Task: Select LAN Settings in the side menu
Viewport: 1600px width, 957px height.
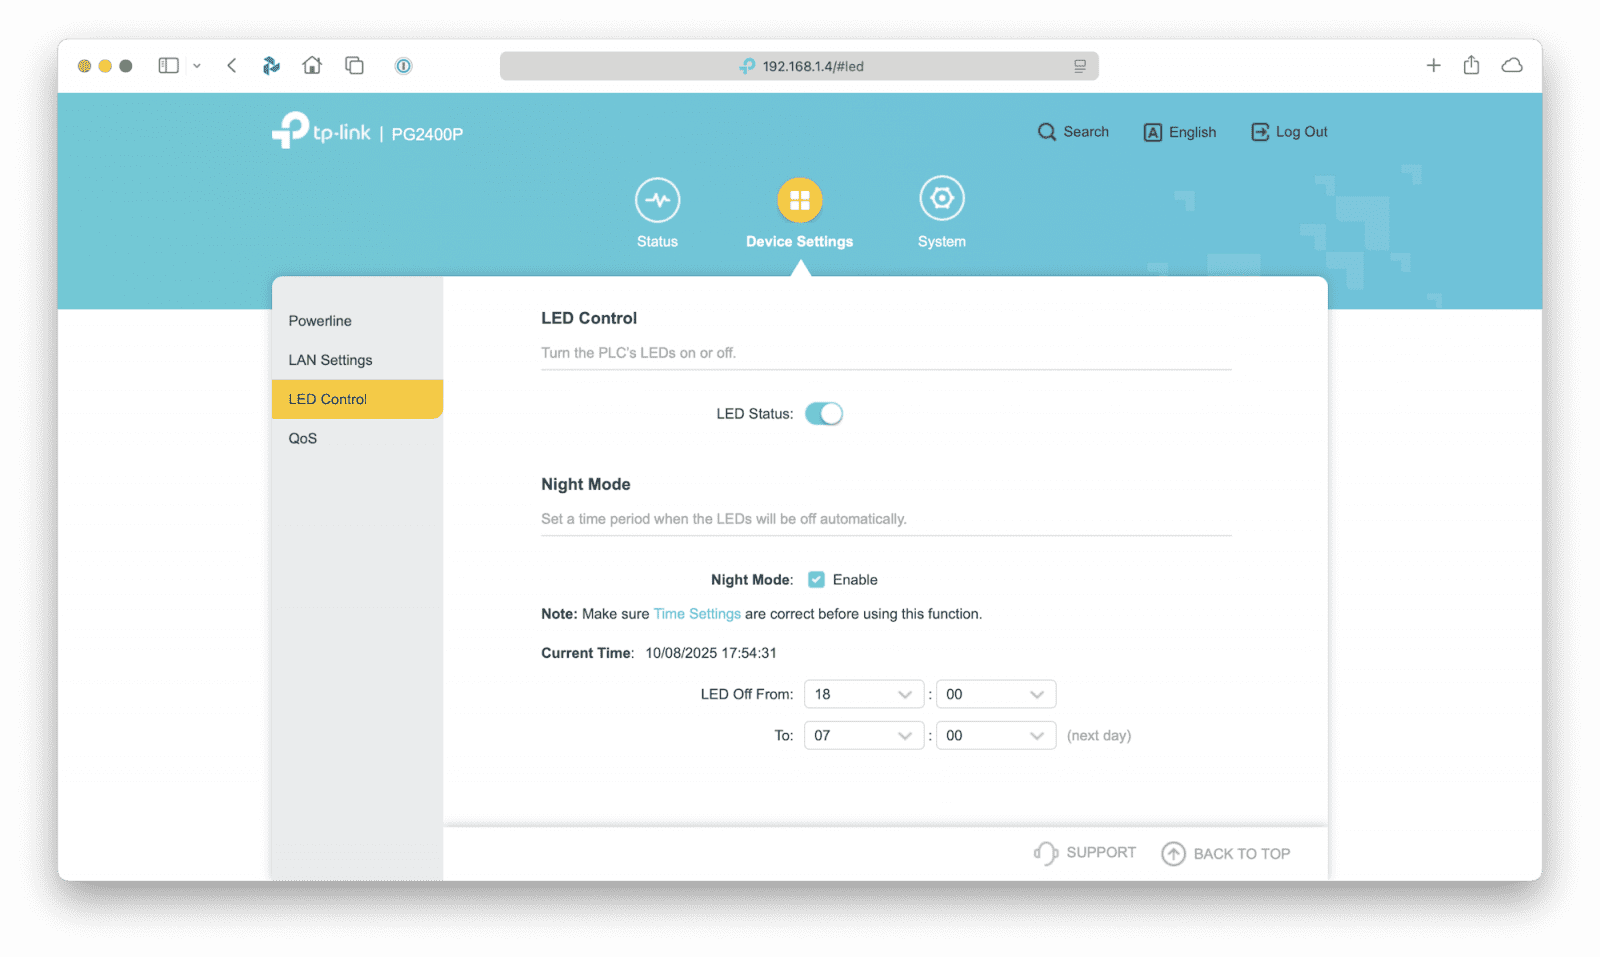Action: pyautogui.click(x=357, y=360)
